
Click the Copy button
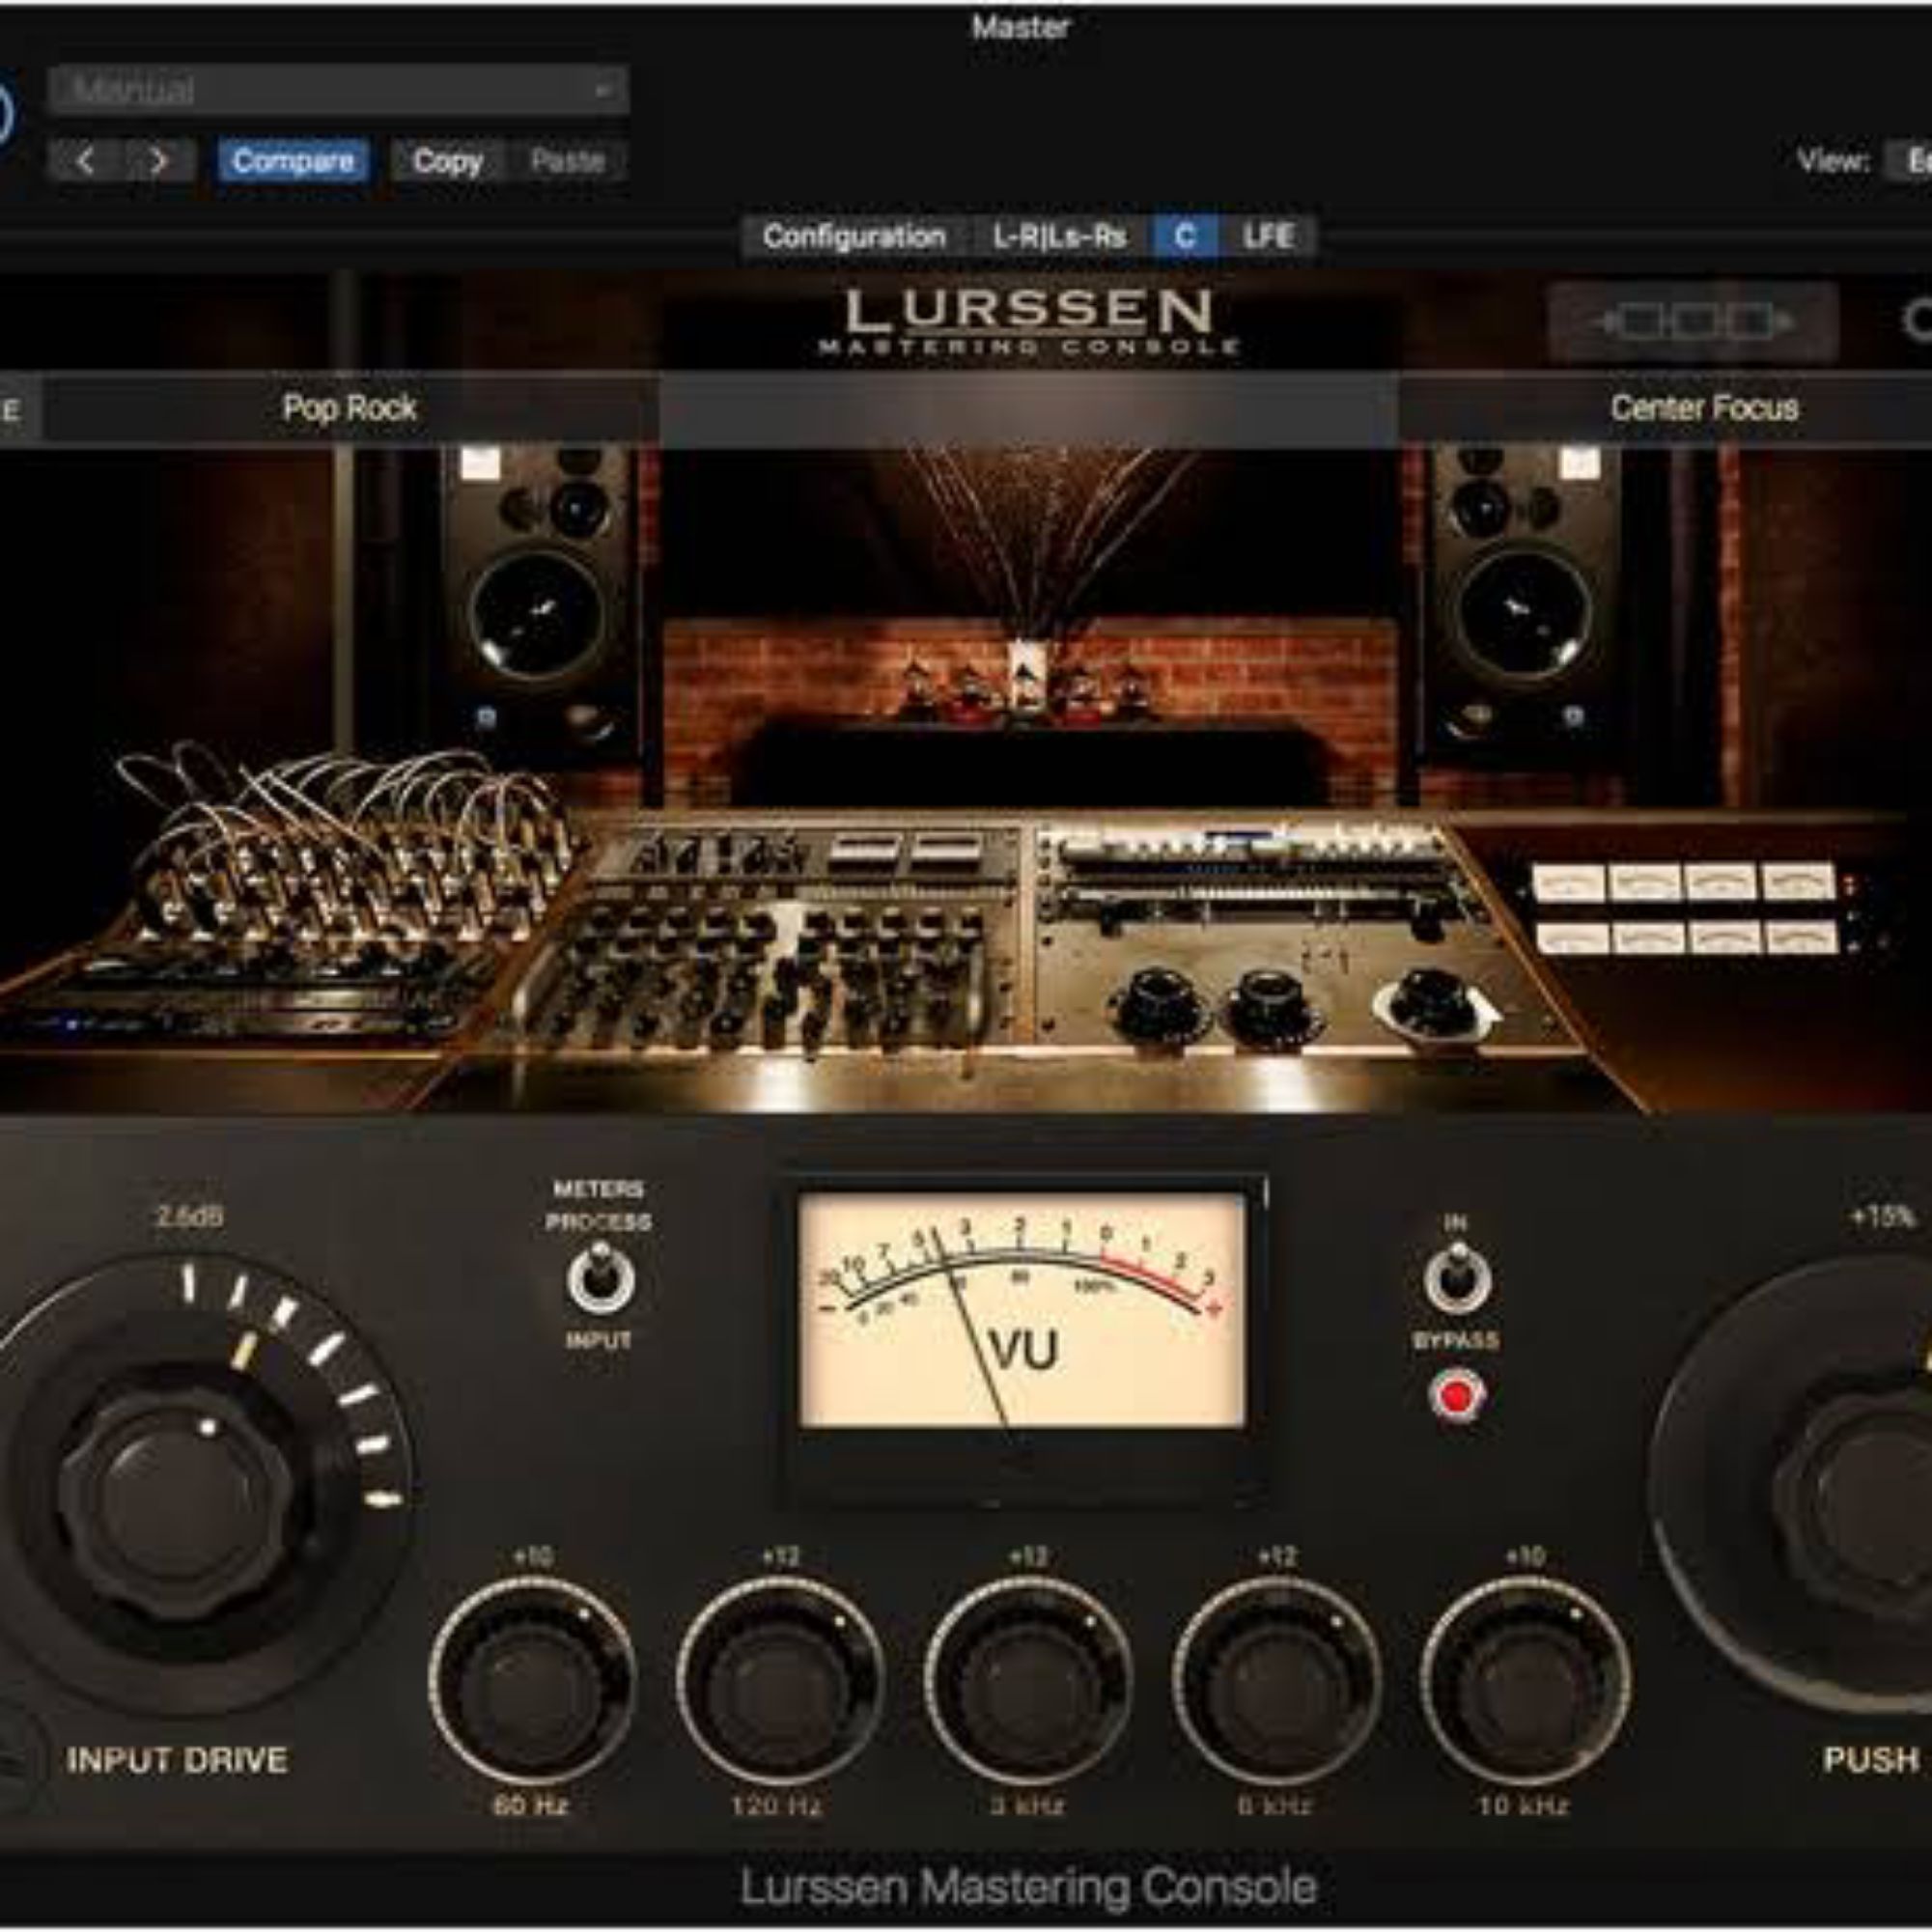(x=447, y=161)
